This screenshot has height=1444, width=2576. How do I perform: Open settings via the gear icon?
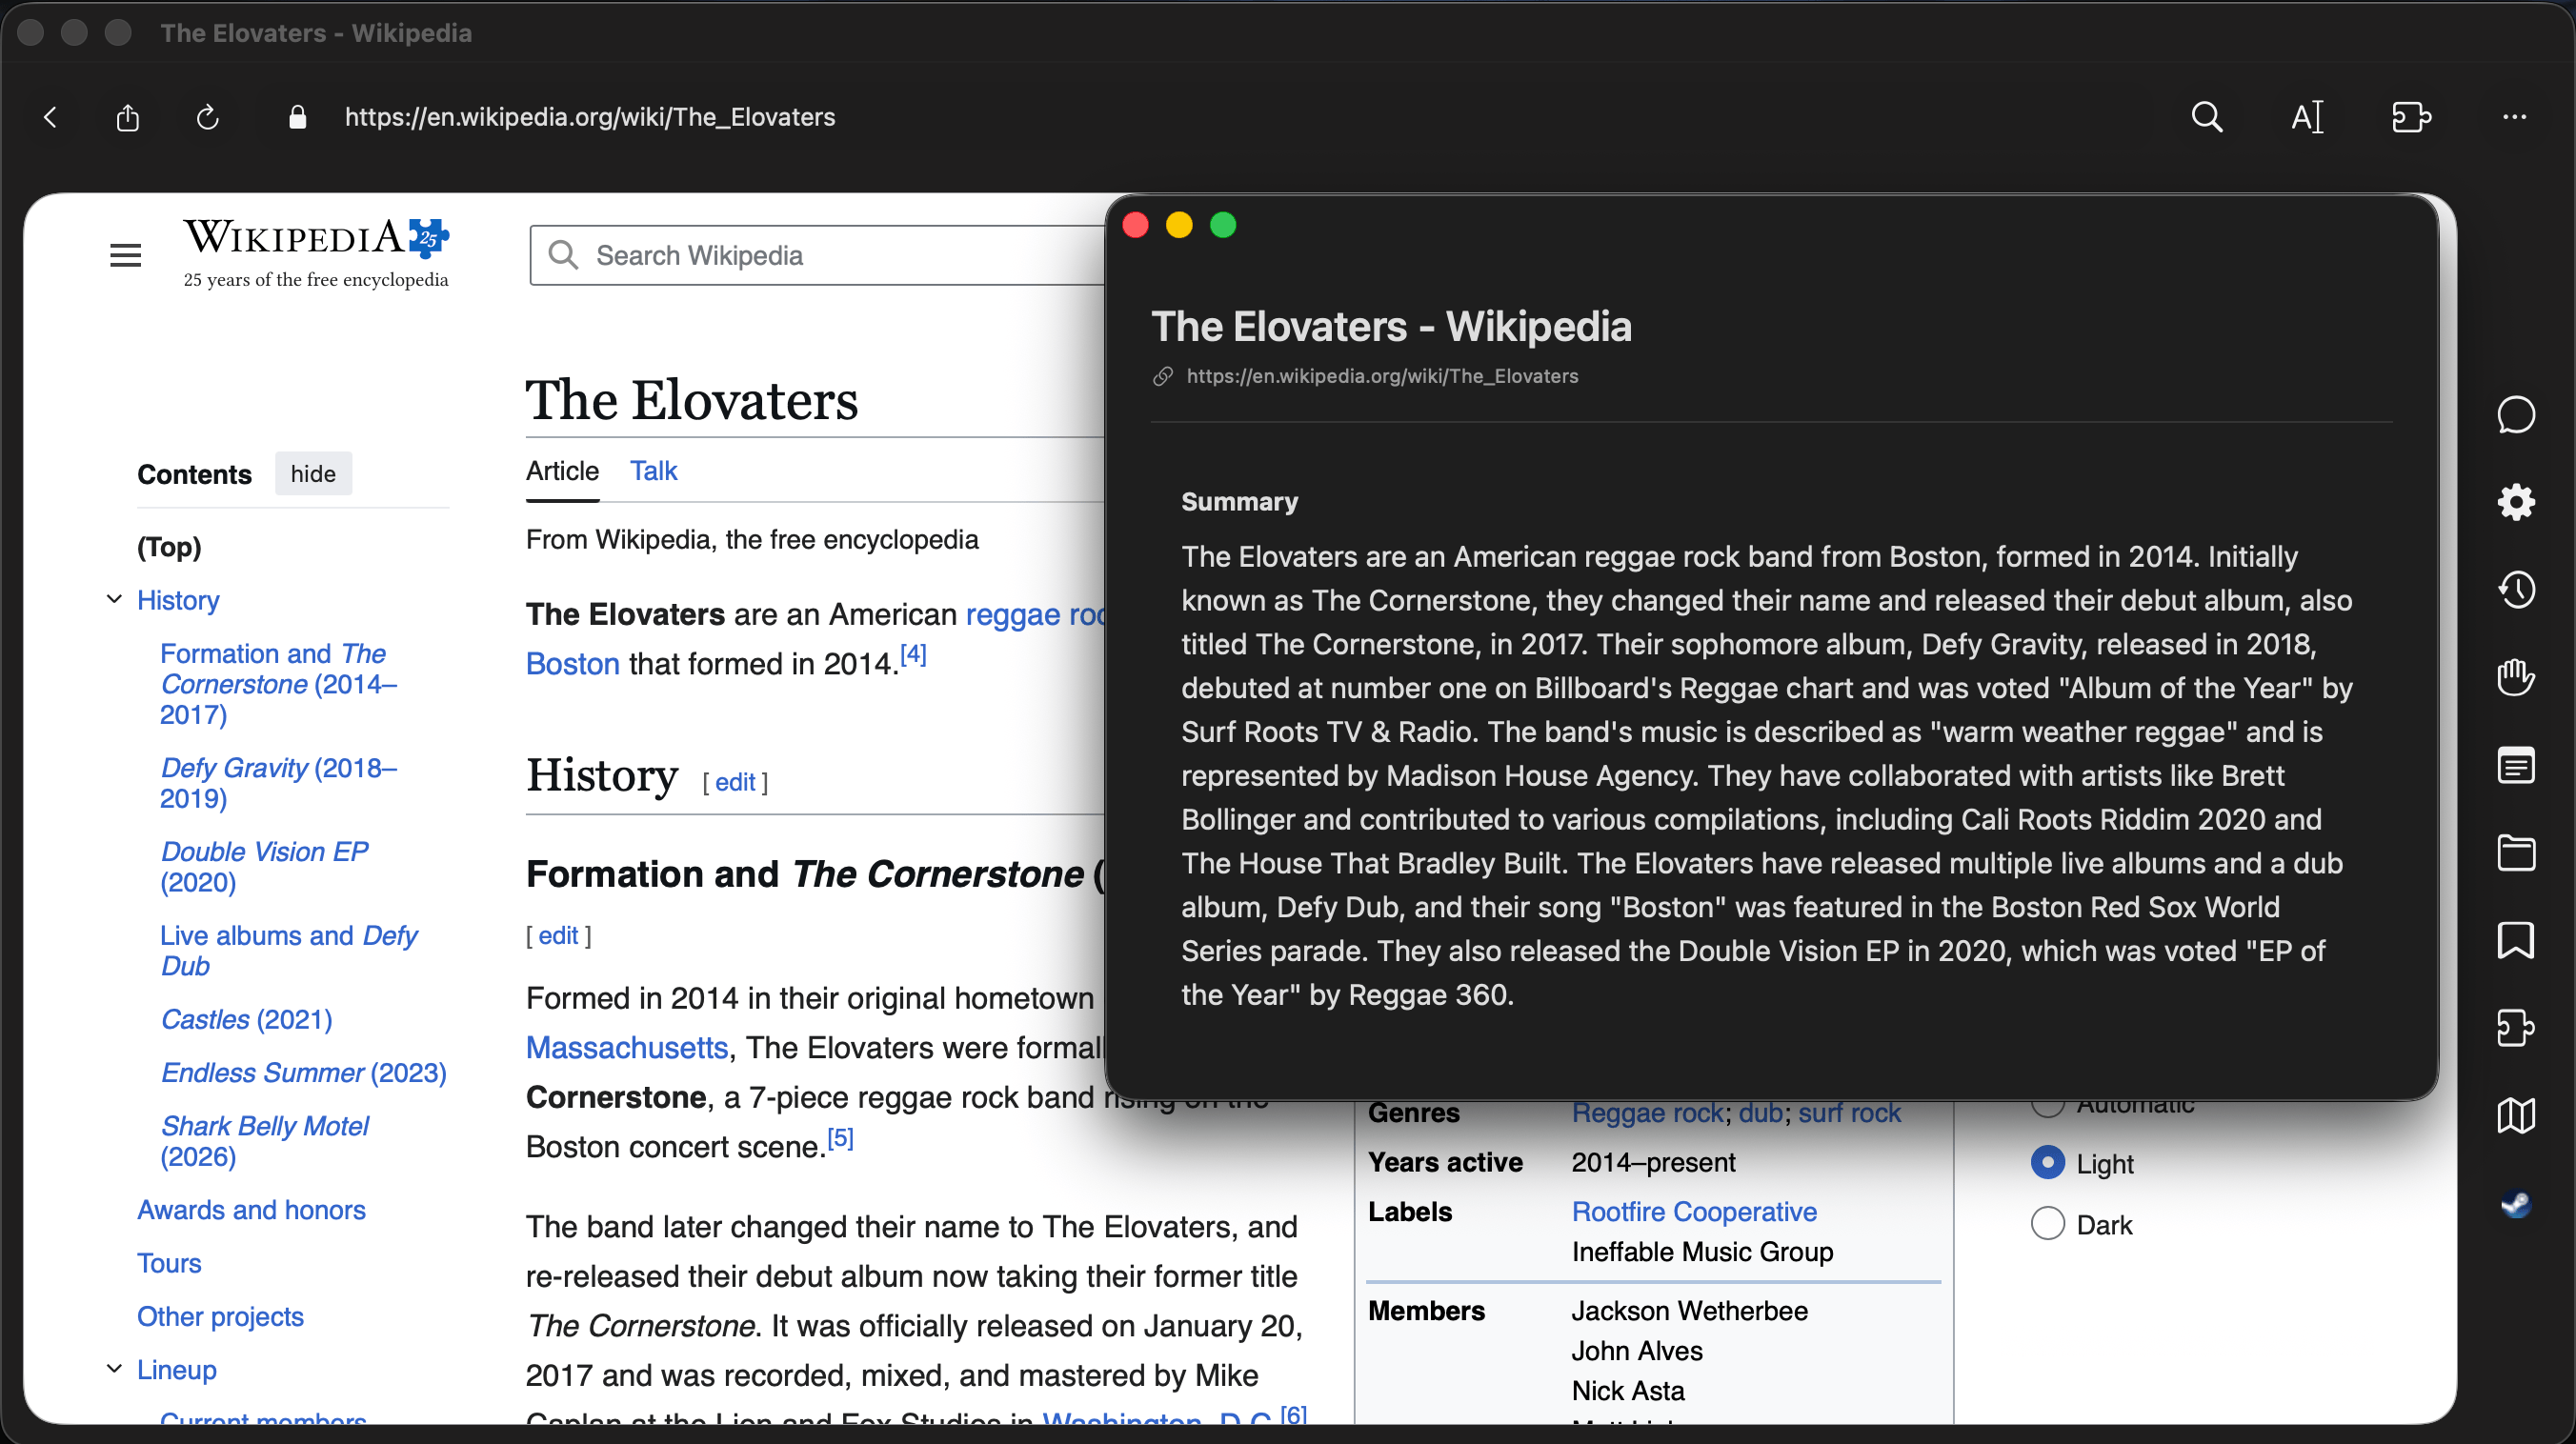coord(2516,502)
